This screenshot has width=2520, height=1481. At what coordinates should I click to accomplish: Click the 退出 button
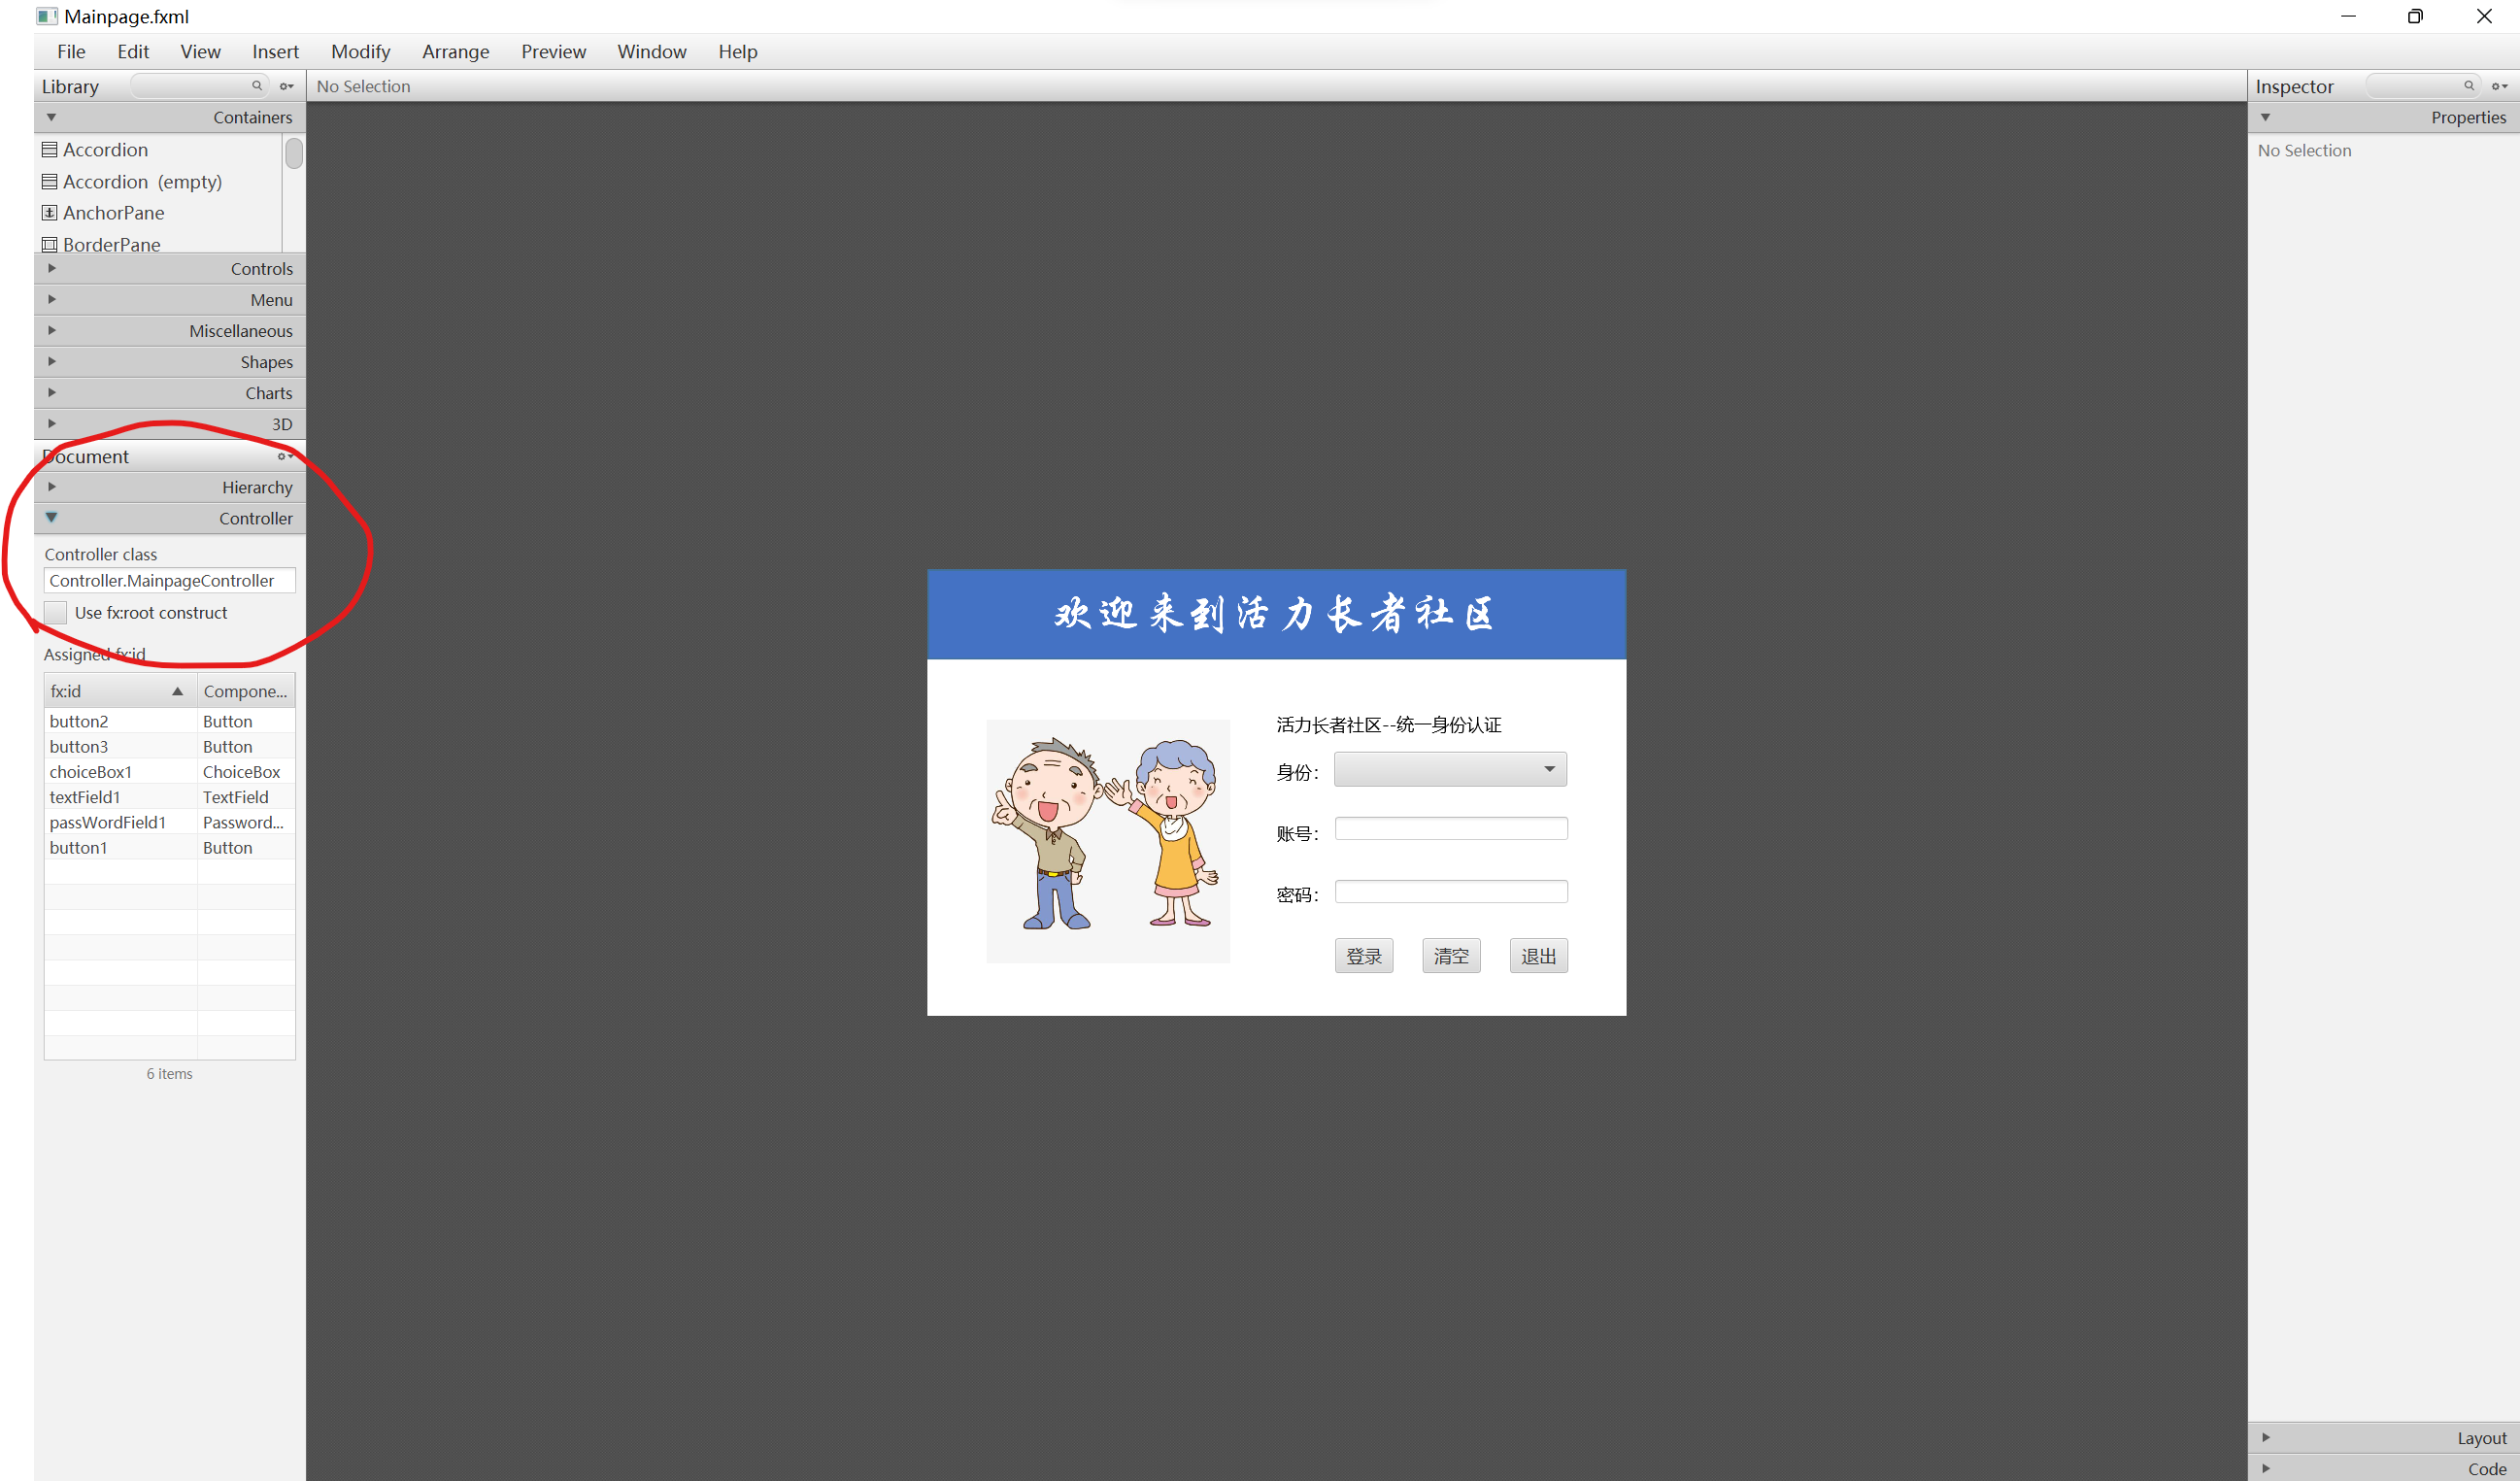[1538, 956]
